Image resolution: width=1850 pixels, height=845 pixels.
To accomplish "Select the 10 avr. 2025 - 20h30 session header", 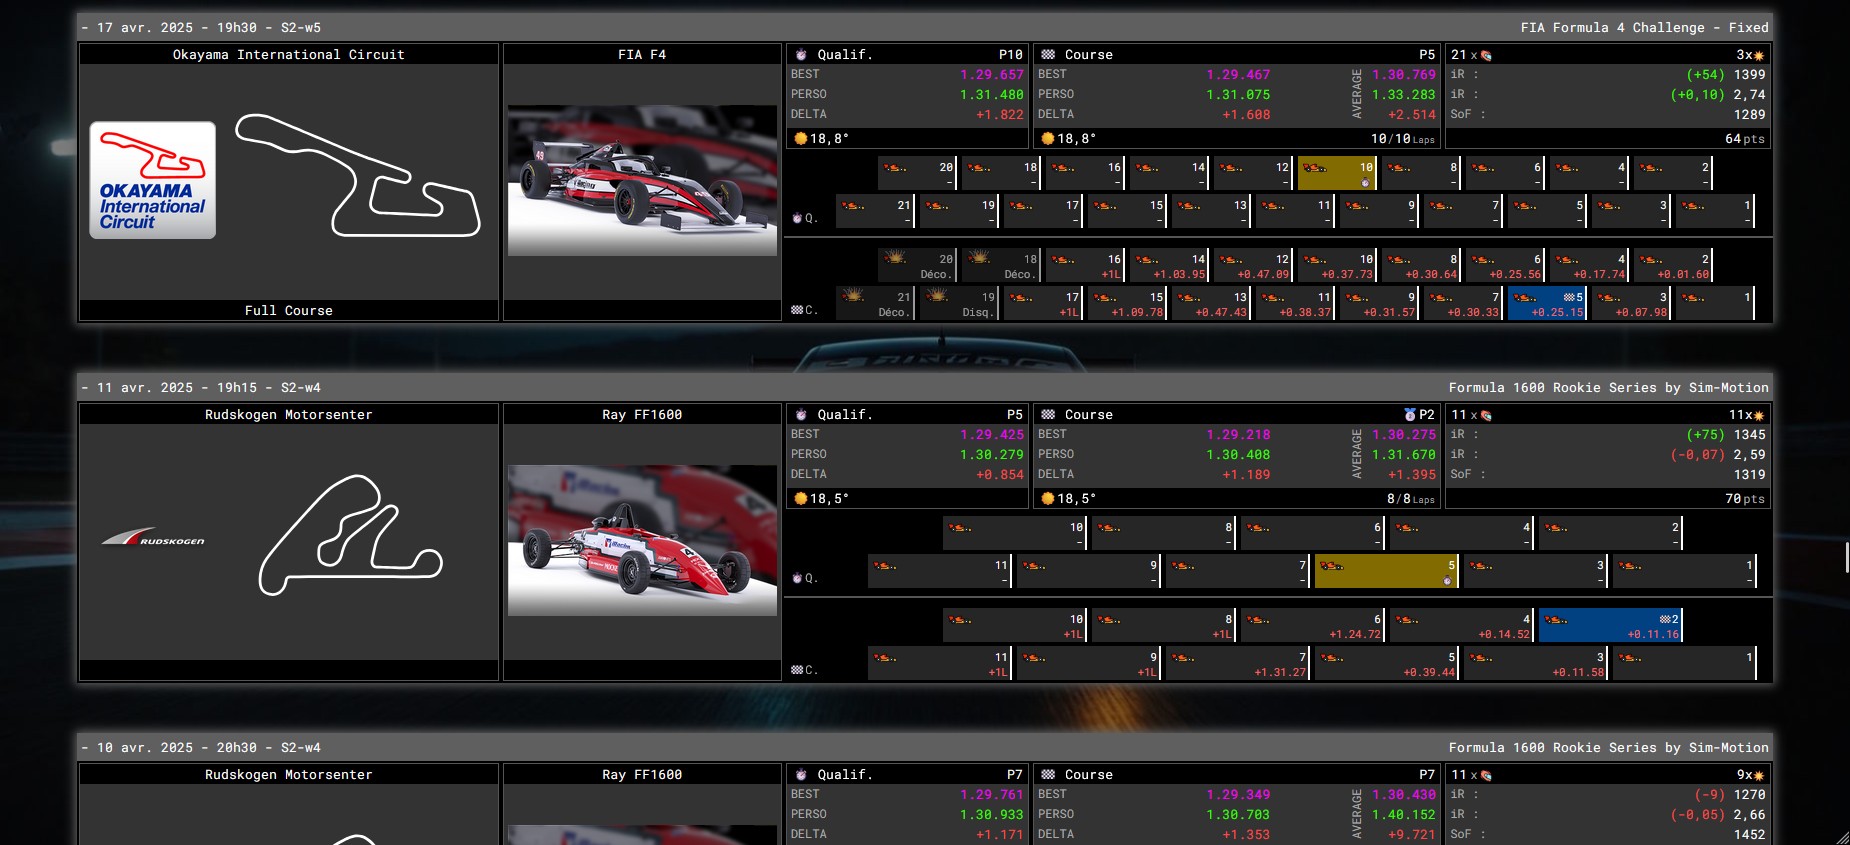I will 924,748.
